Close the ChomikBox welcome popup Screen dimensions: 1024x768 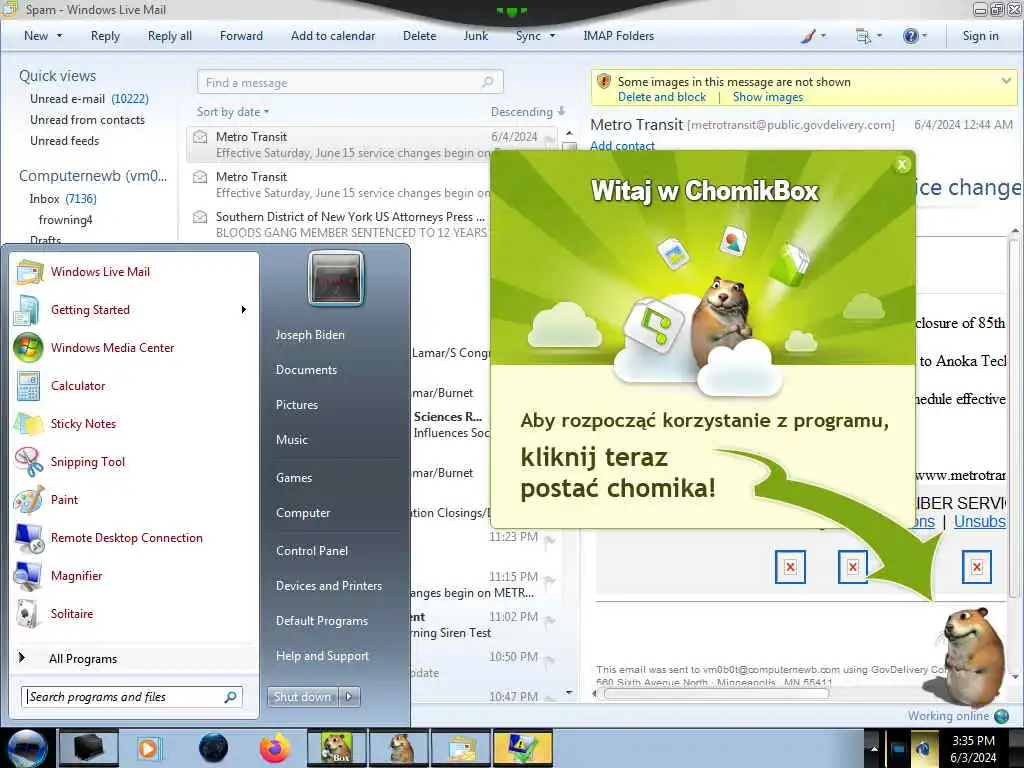coord(902,165)
